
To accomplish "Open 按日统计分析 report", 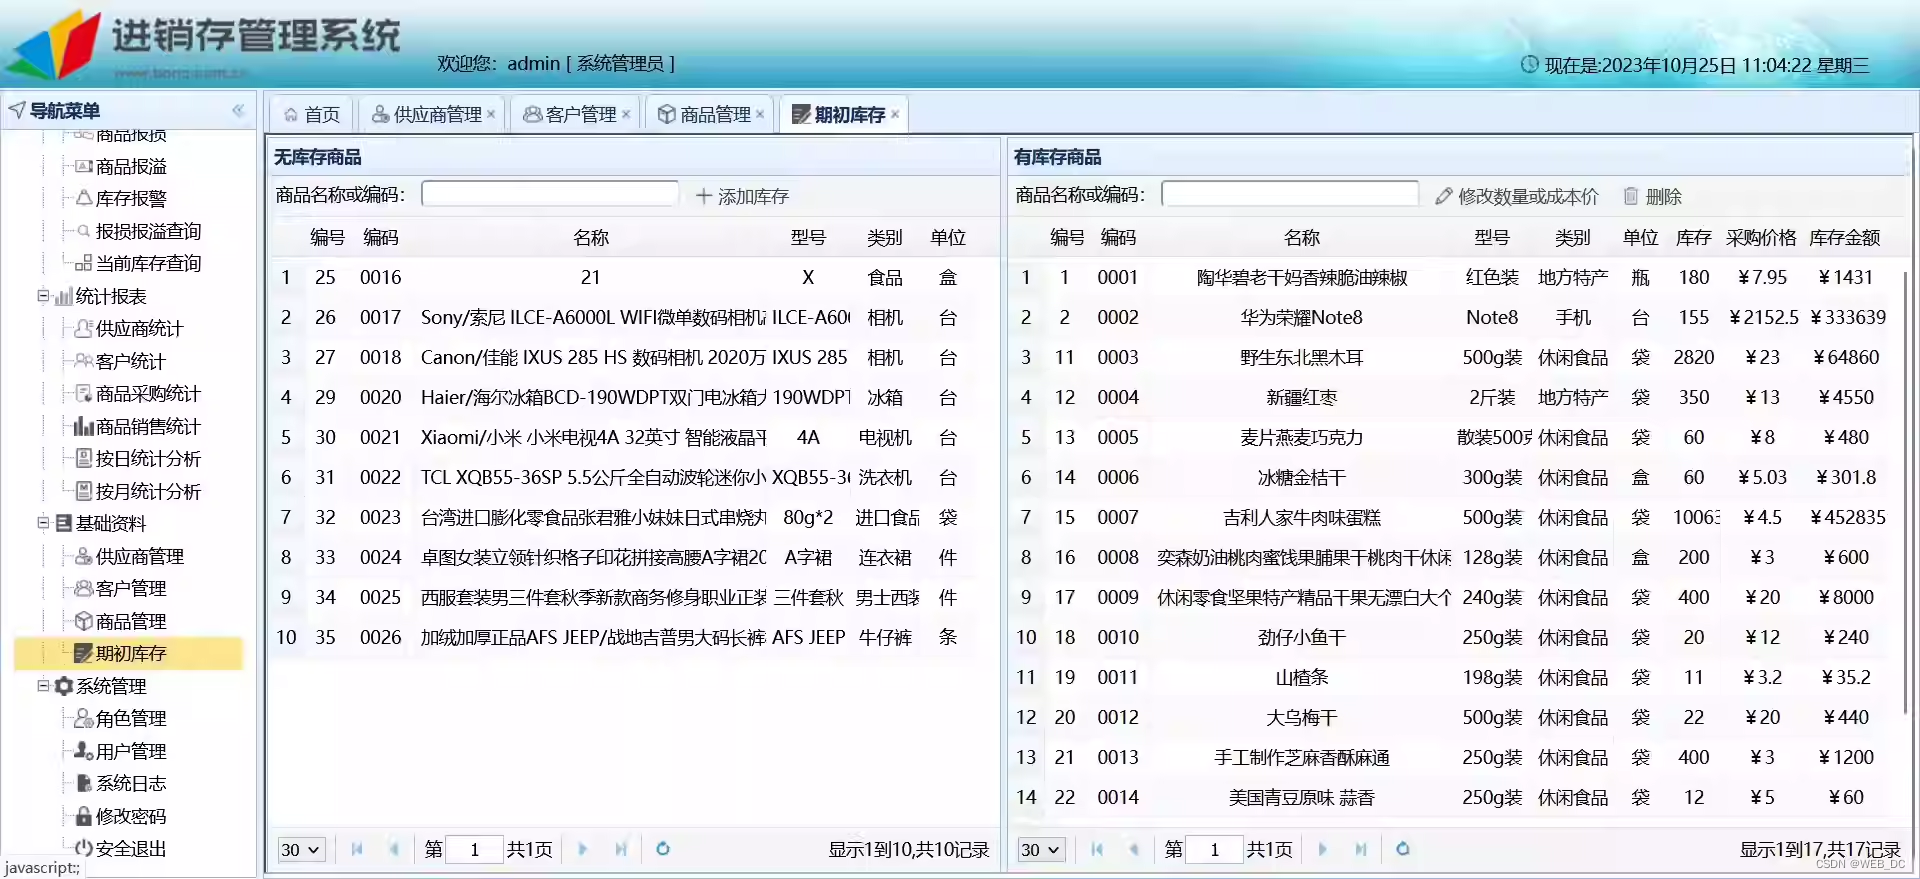I will [148, 458].
